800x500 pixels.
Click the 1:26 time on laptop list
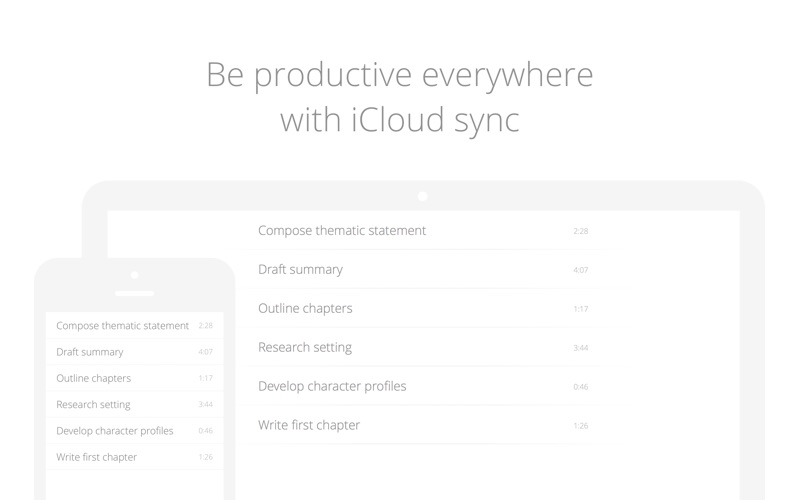(581, 426)
